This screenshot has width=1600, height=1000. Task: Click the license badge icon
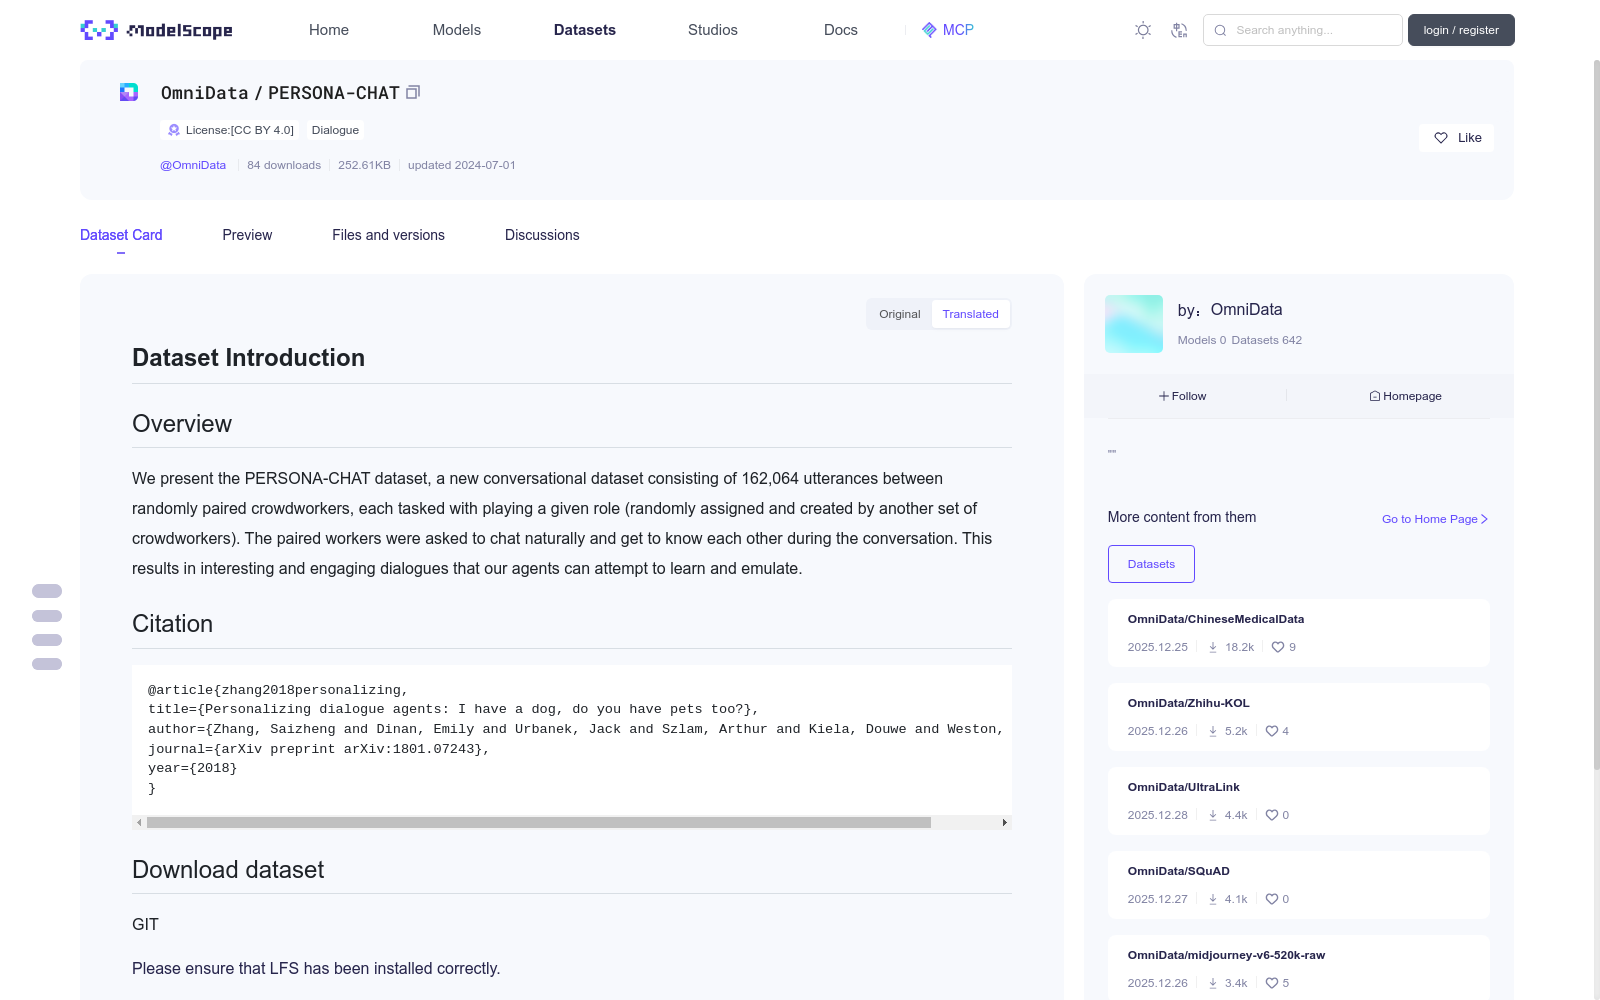174,130
